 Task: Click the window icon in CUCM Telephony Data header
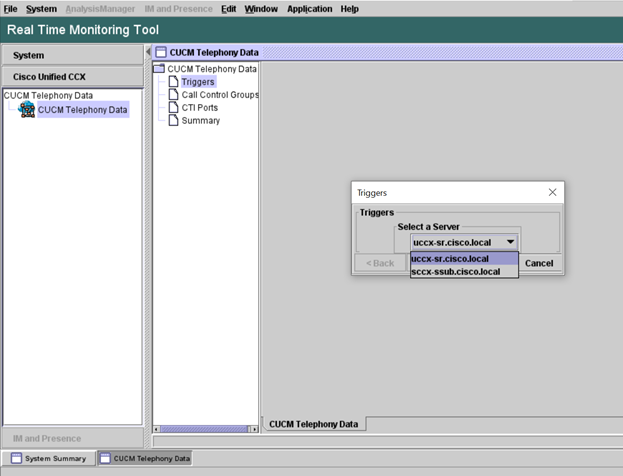point(161,52)
